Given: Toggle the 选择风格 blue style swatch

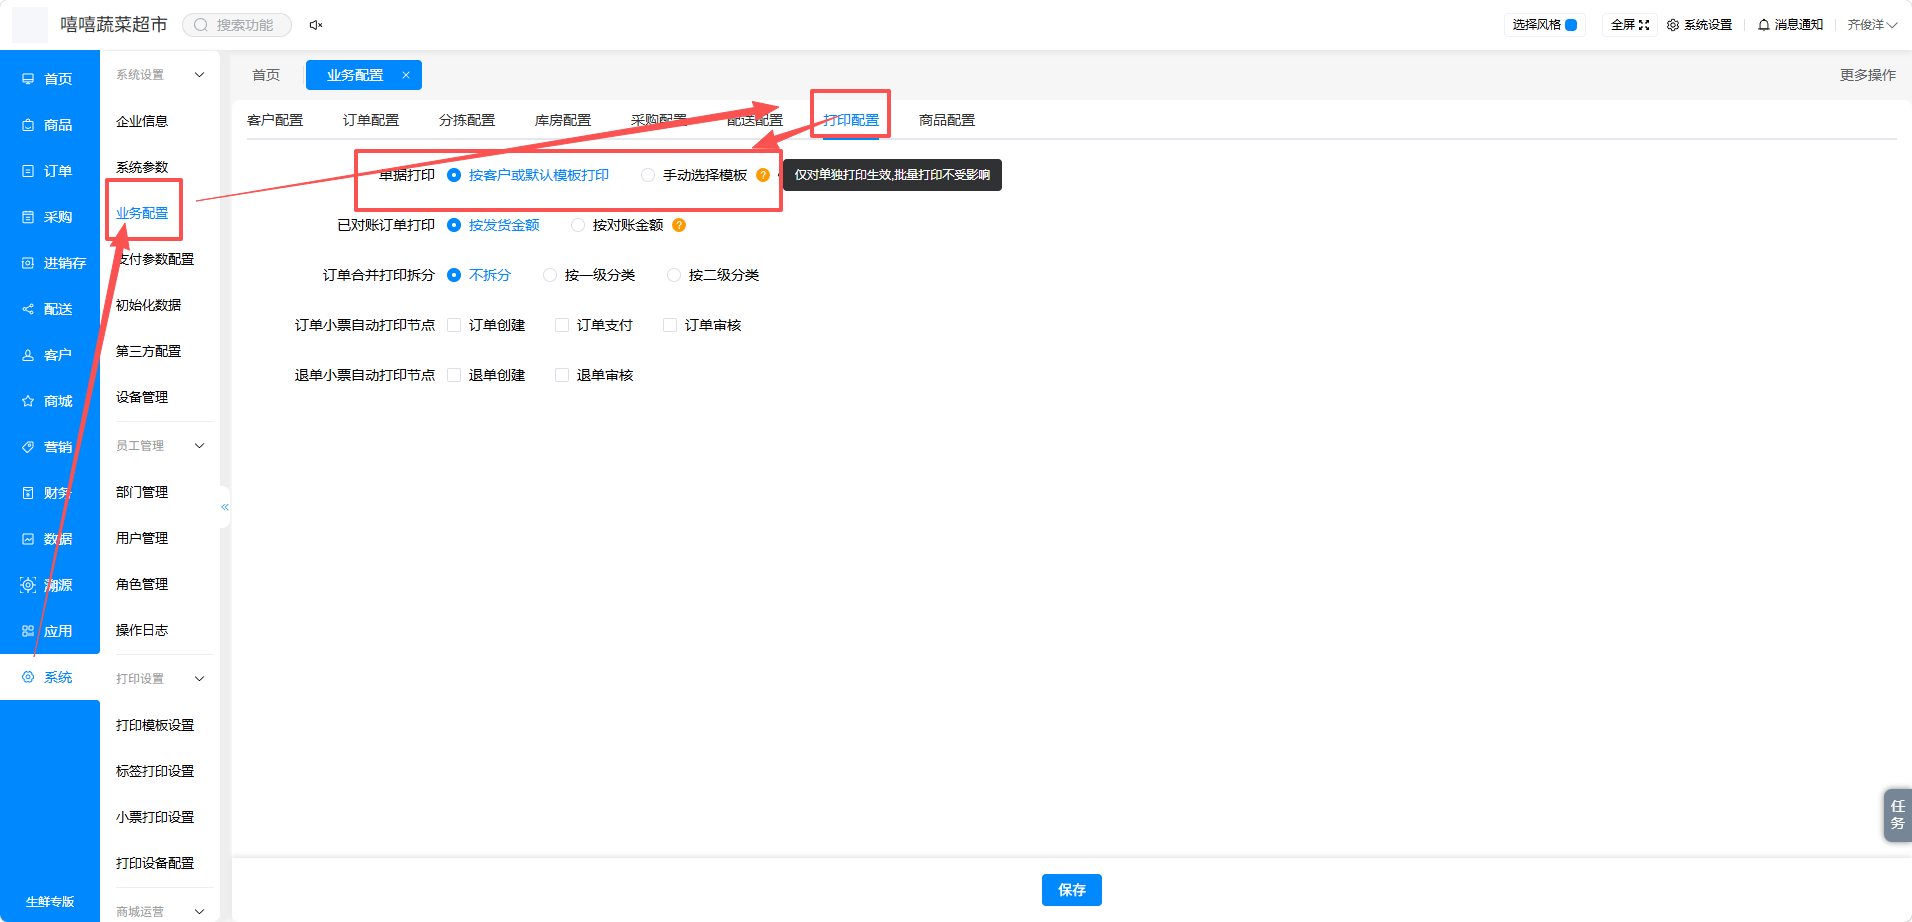Looking at the screenshot, I should point(1571,25).
